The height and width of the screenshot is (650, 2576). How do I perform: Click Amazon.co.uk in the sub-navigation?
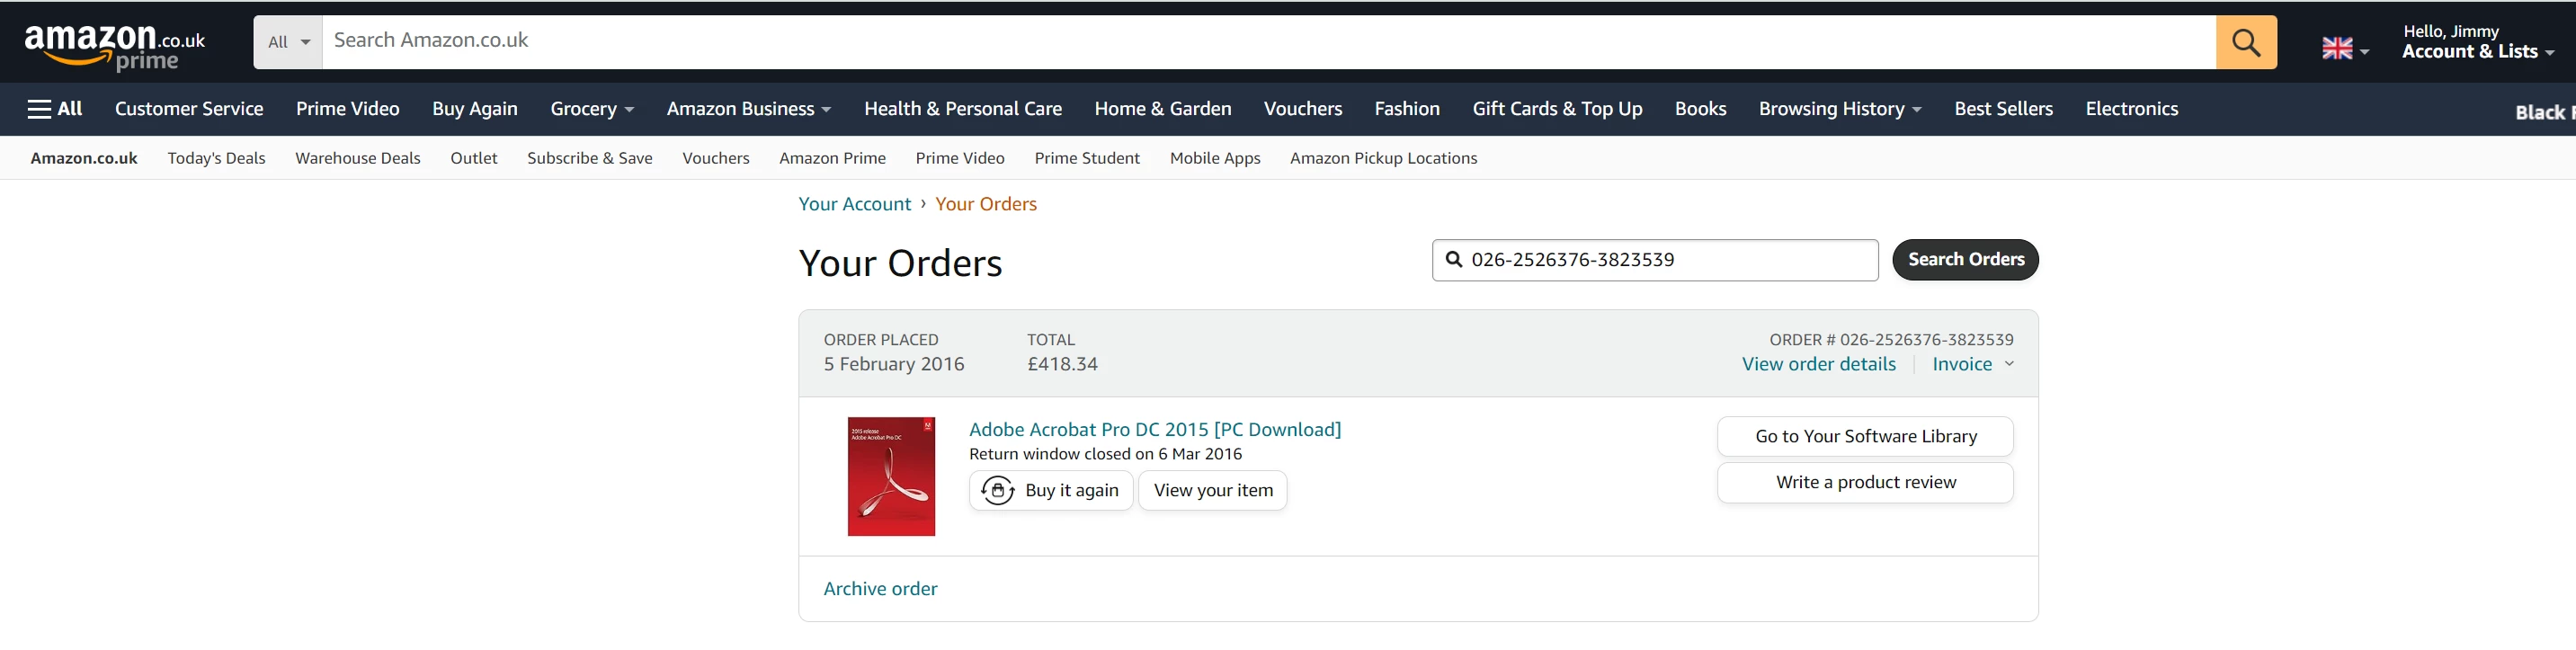click(84, 158)
